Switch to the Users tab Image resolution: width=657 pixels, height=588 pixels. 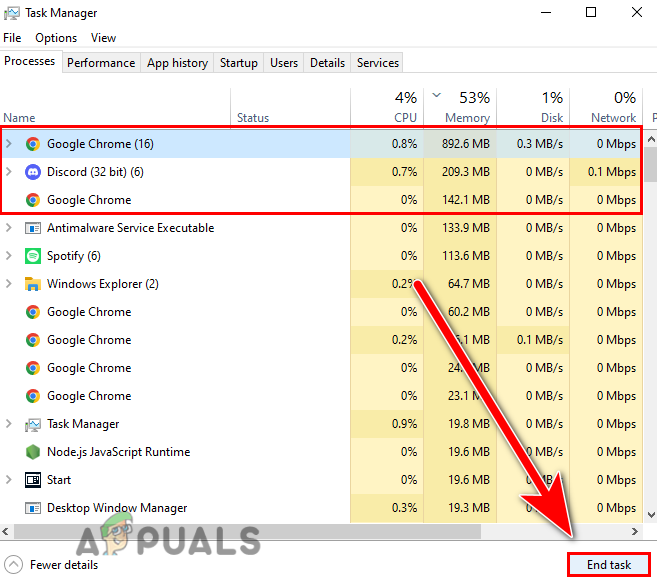point(284,63)
